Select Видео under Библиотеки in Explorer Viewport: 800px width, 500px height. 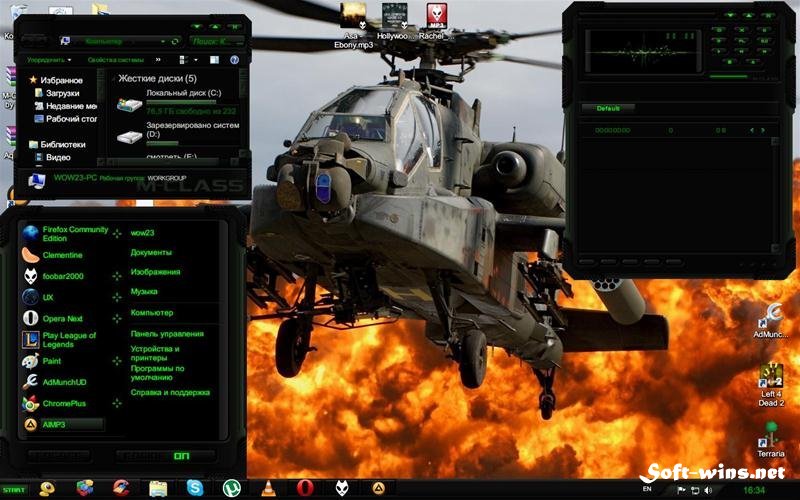point(52,157)
